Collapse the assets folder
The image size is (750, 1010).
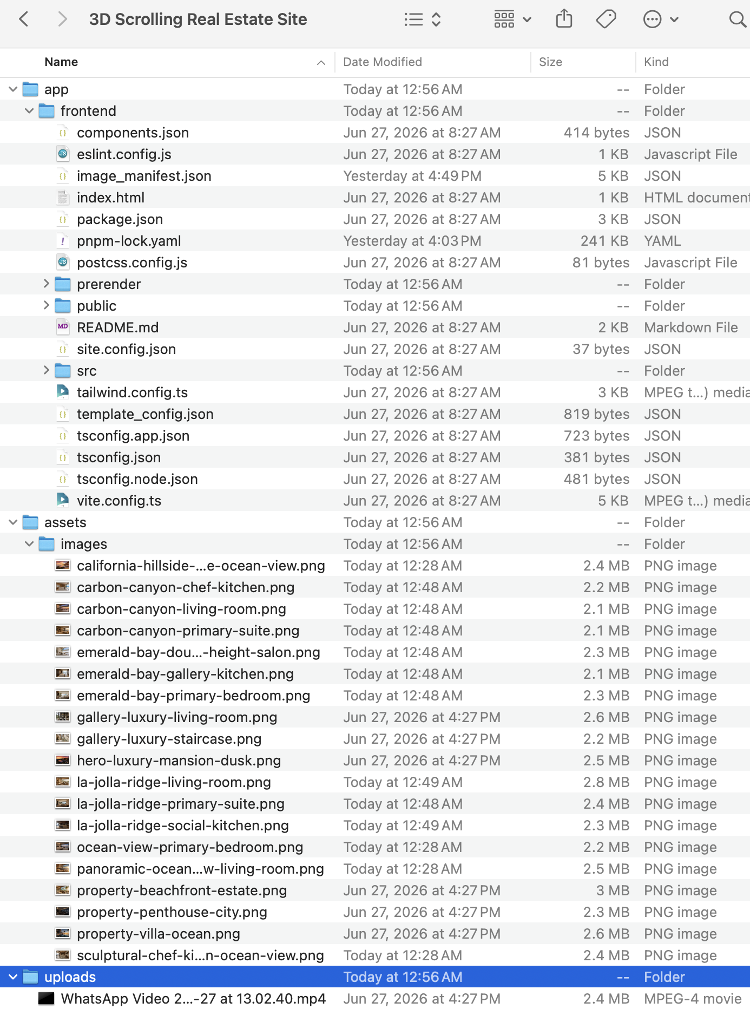click(x=13, y=522)
